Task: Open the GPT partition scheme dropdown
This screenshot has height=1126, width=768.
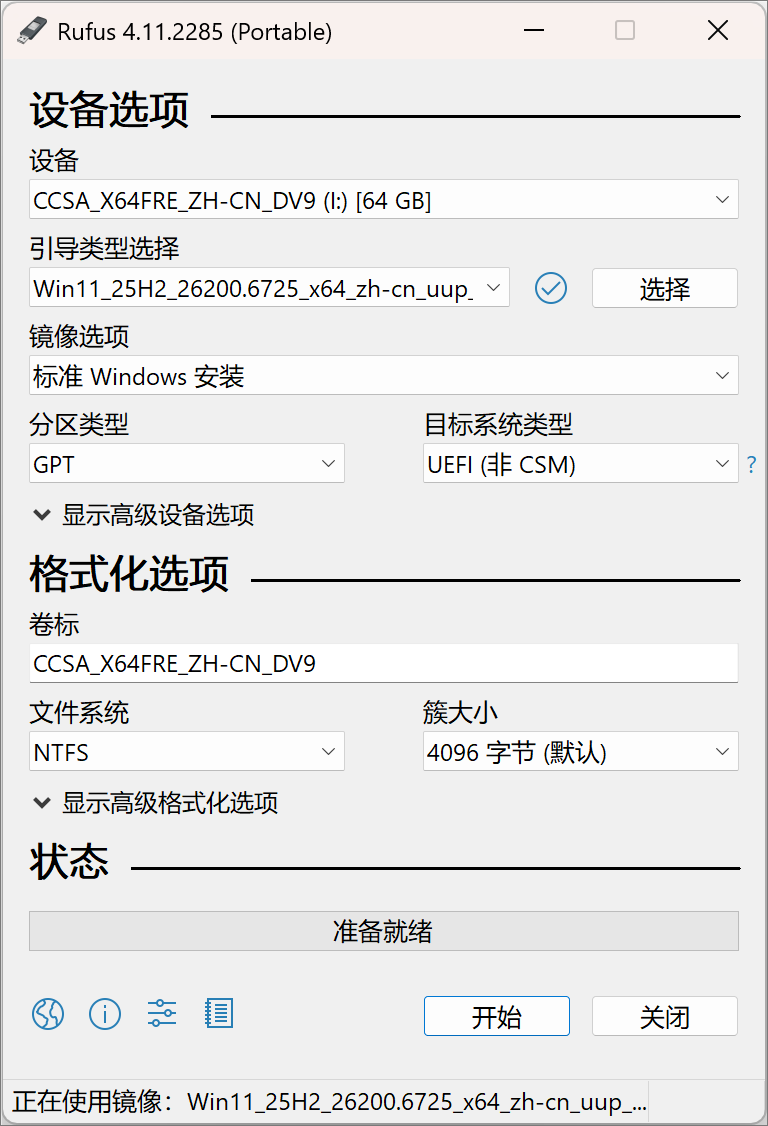Action: (x=187, y=464)
